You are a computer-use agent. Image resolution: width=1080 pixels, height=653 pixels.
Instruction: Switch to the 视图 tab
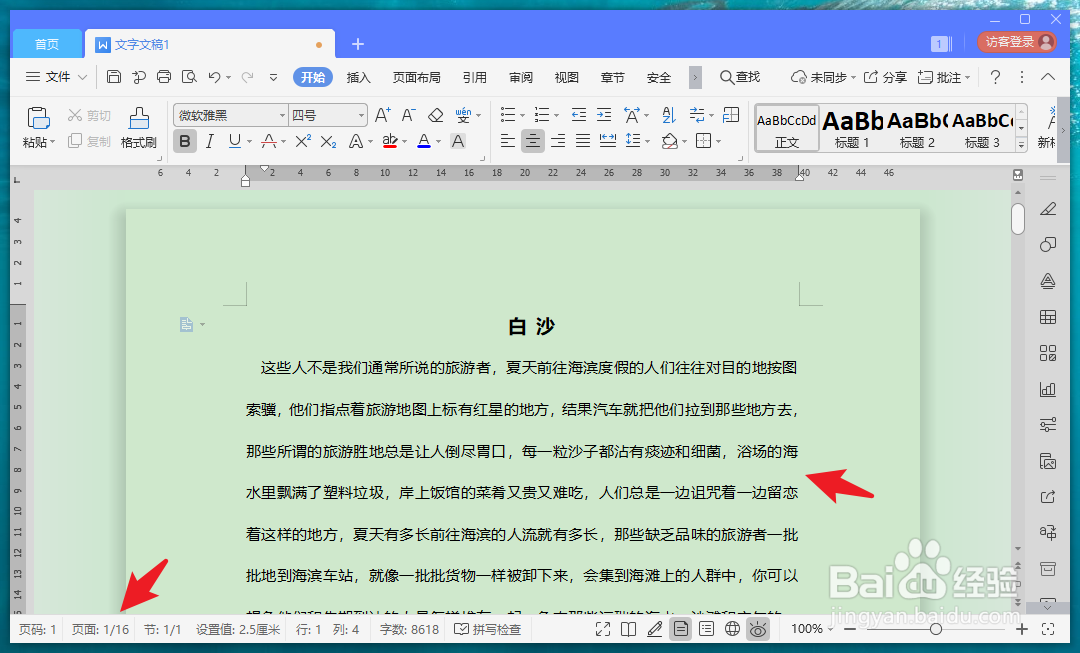click(x=567, y=77)
